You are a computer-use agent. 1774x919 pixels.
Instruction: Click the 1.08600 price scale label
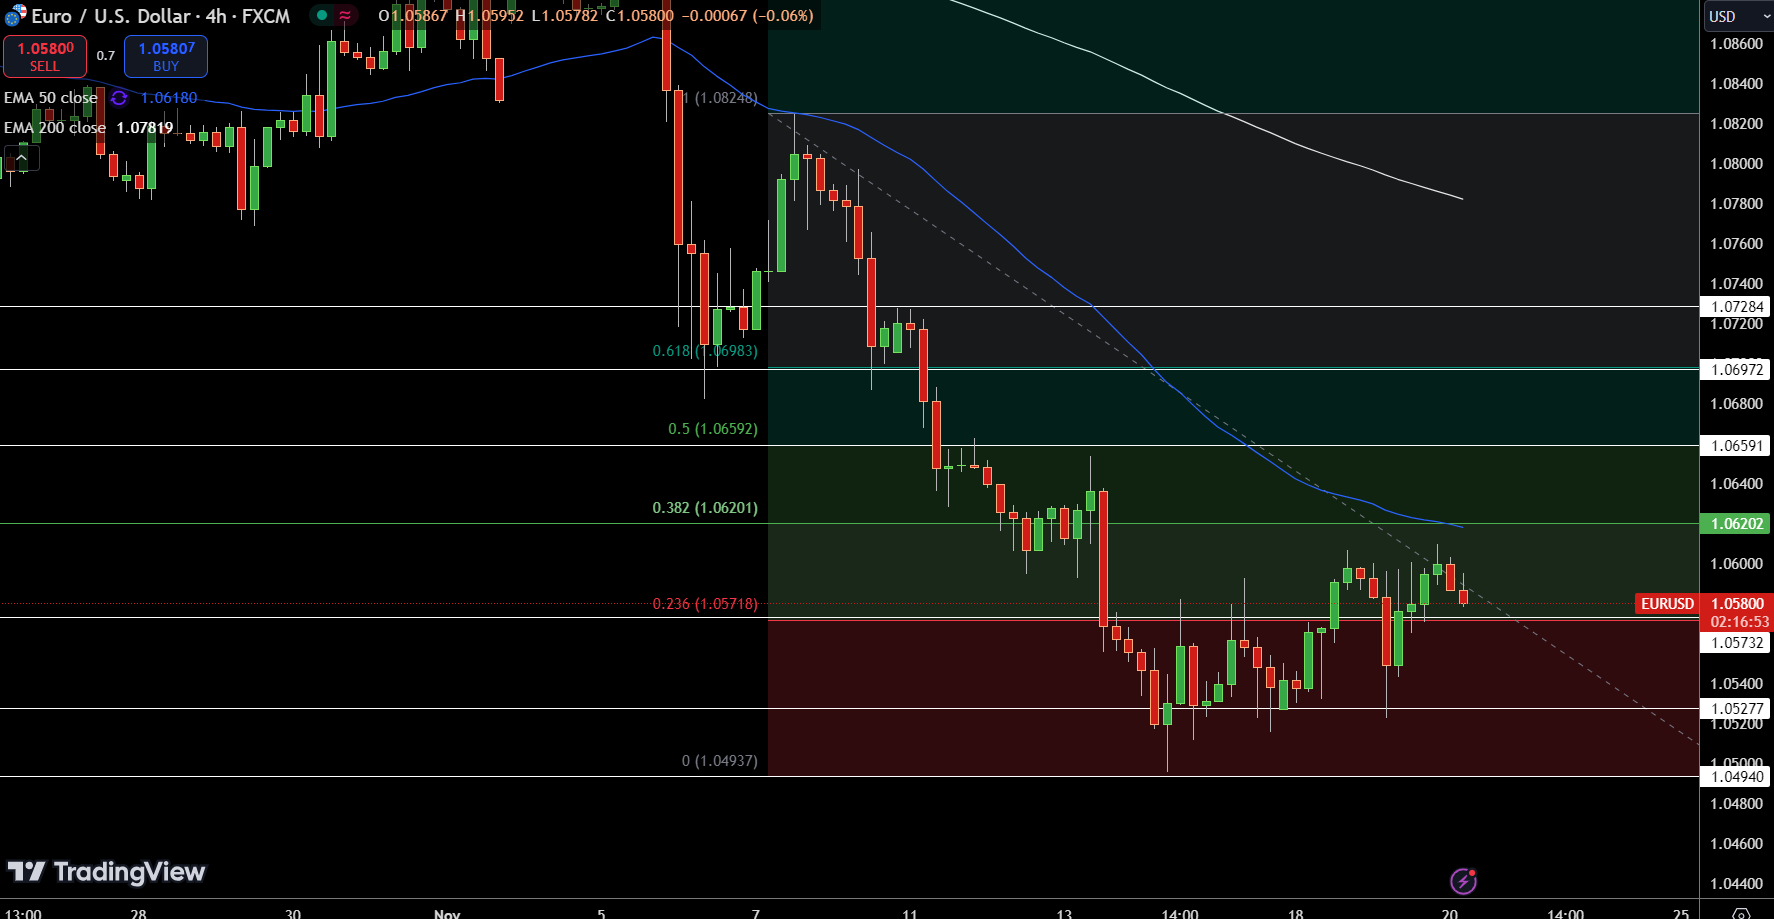point(1737,44)
